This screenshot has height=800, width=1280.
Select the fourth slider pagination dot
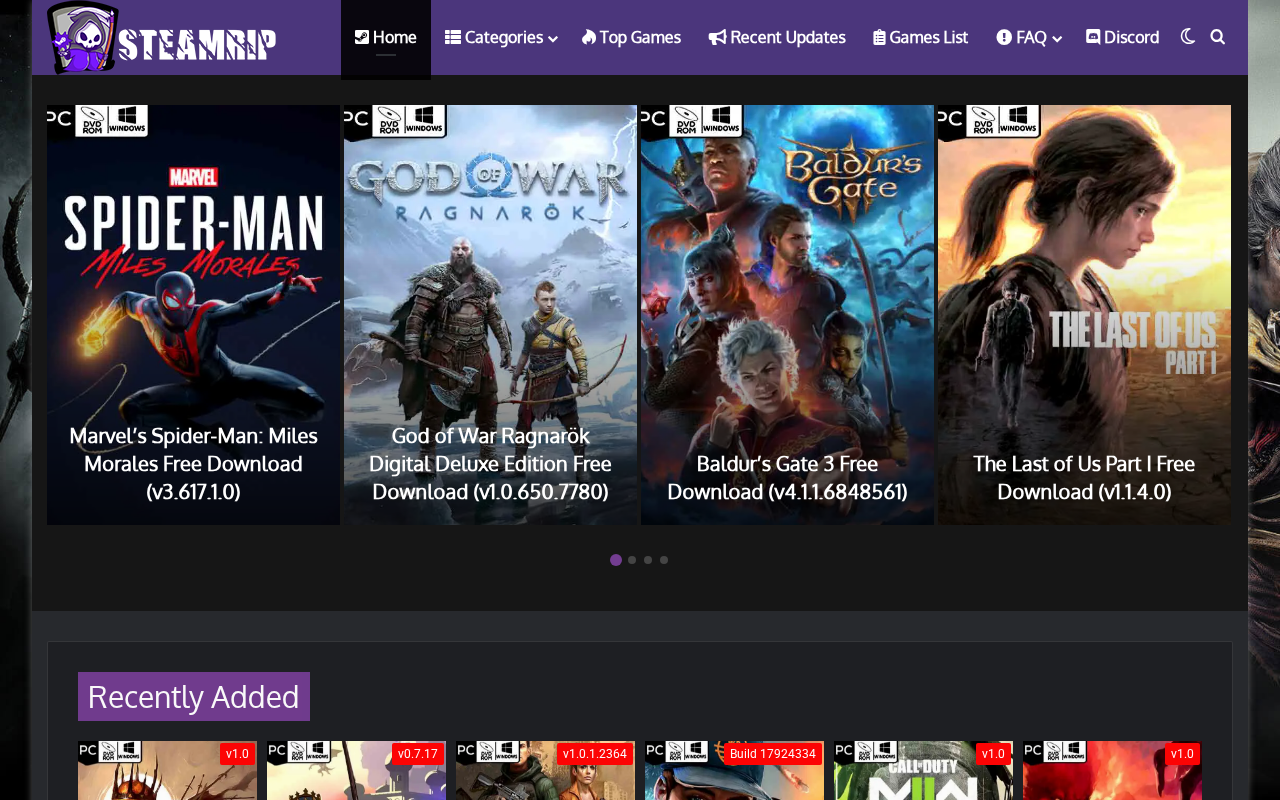(664, 560)
